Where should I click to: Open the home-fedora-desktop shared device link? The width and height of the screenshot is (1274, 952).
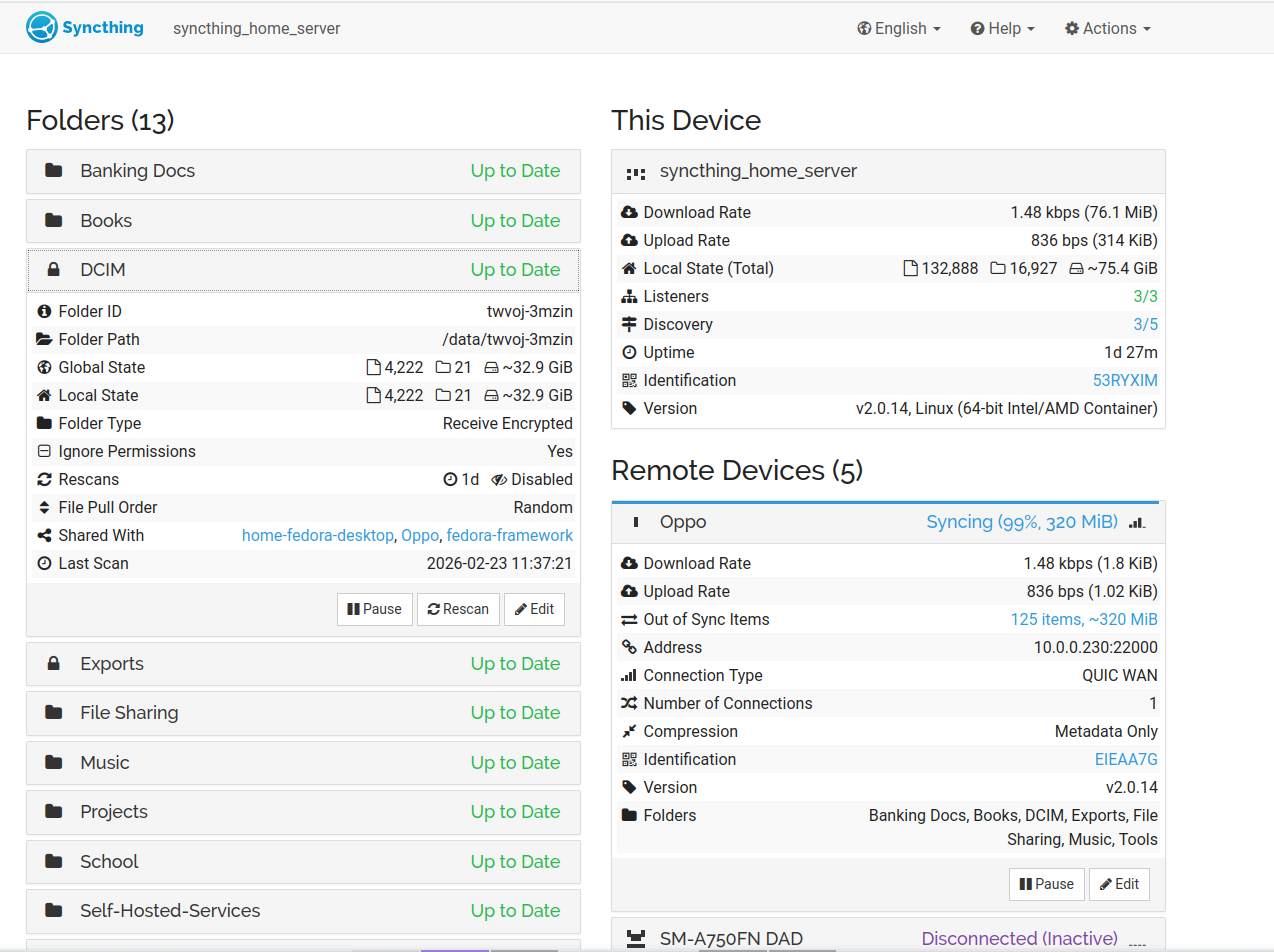pyautogui.click(x=318, y=536)
